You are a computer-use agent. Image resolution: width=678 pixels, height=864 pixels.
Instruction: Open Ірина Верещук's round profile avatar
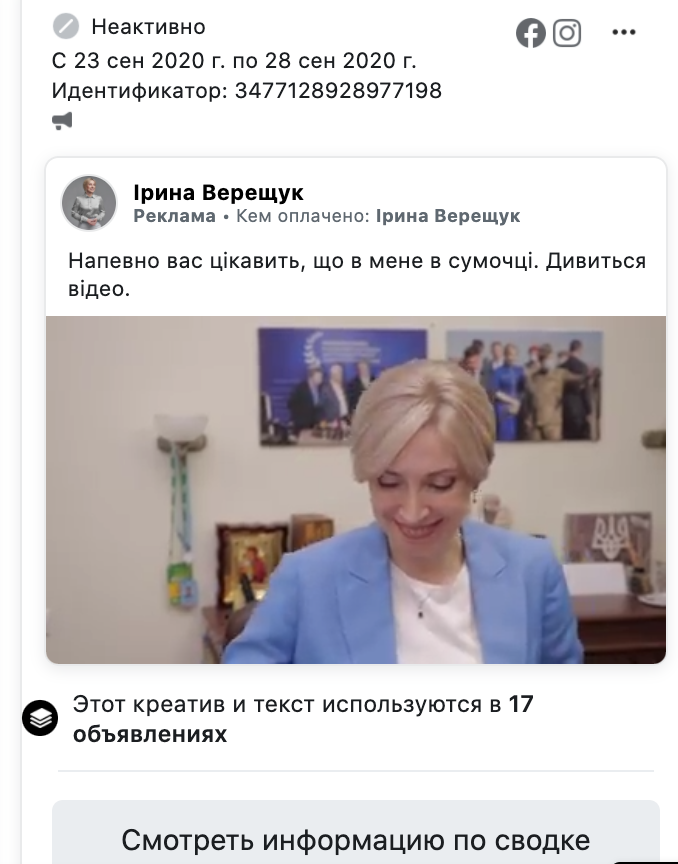[89, 203]
